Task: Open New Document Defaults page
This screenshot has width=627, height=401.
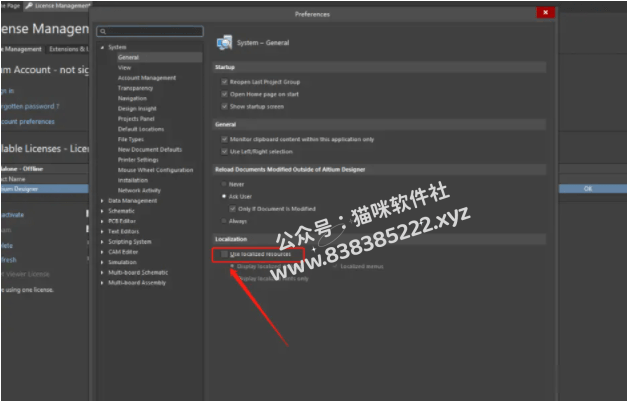Action: pyautogui.click(x=150, y=150)
